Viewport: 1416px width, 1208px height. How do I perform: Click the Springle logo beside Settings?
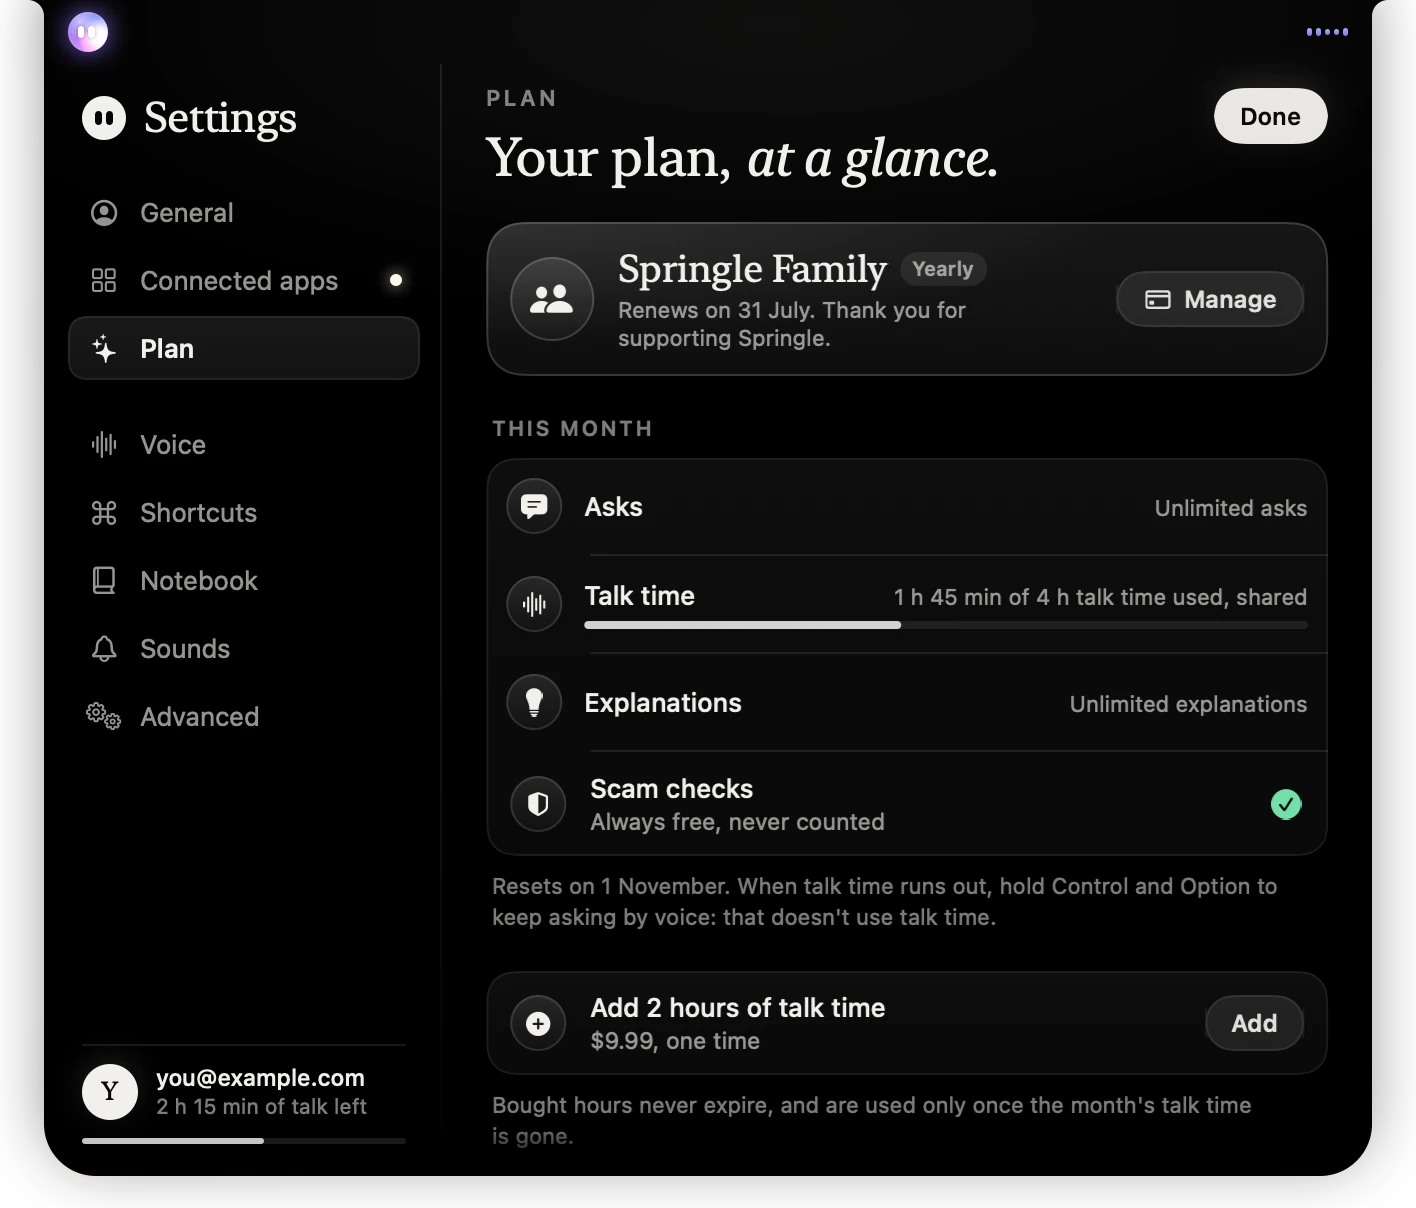[104, 118]
